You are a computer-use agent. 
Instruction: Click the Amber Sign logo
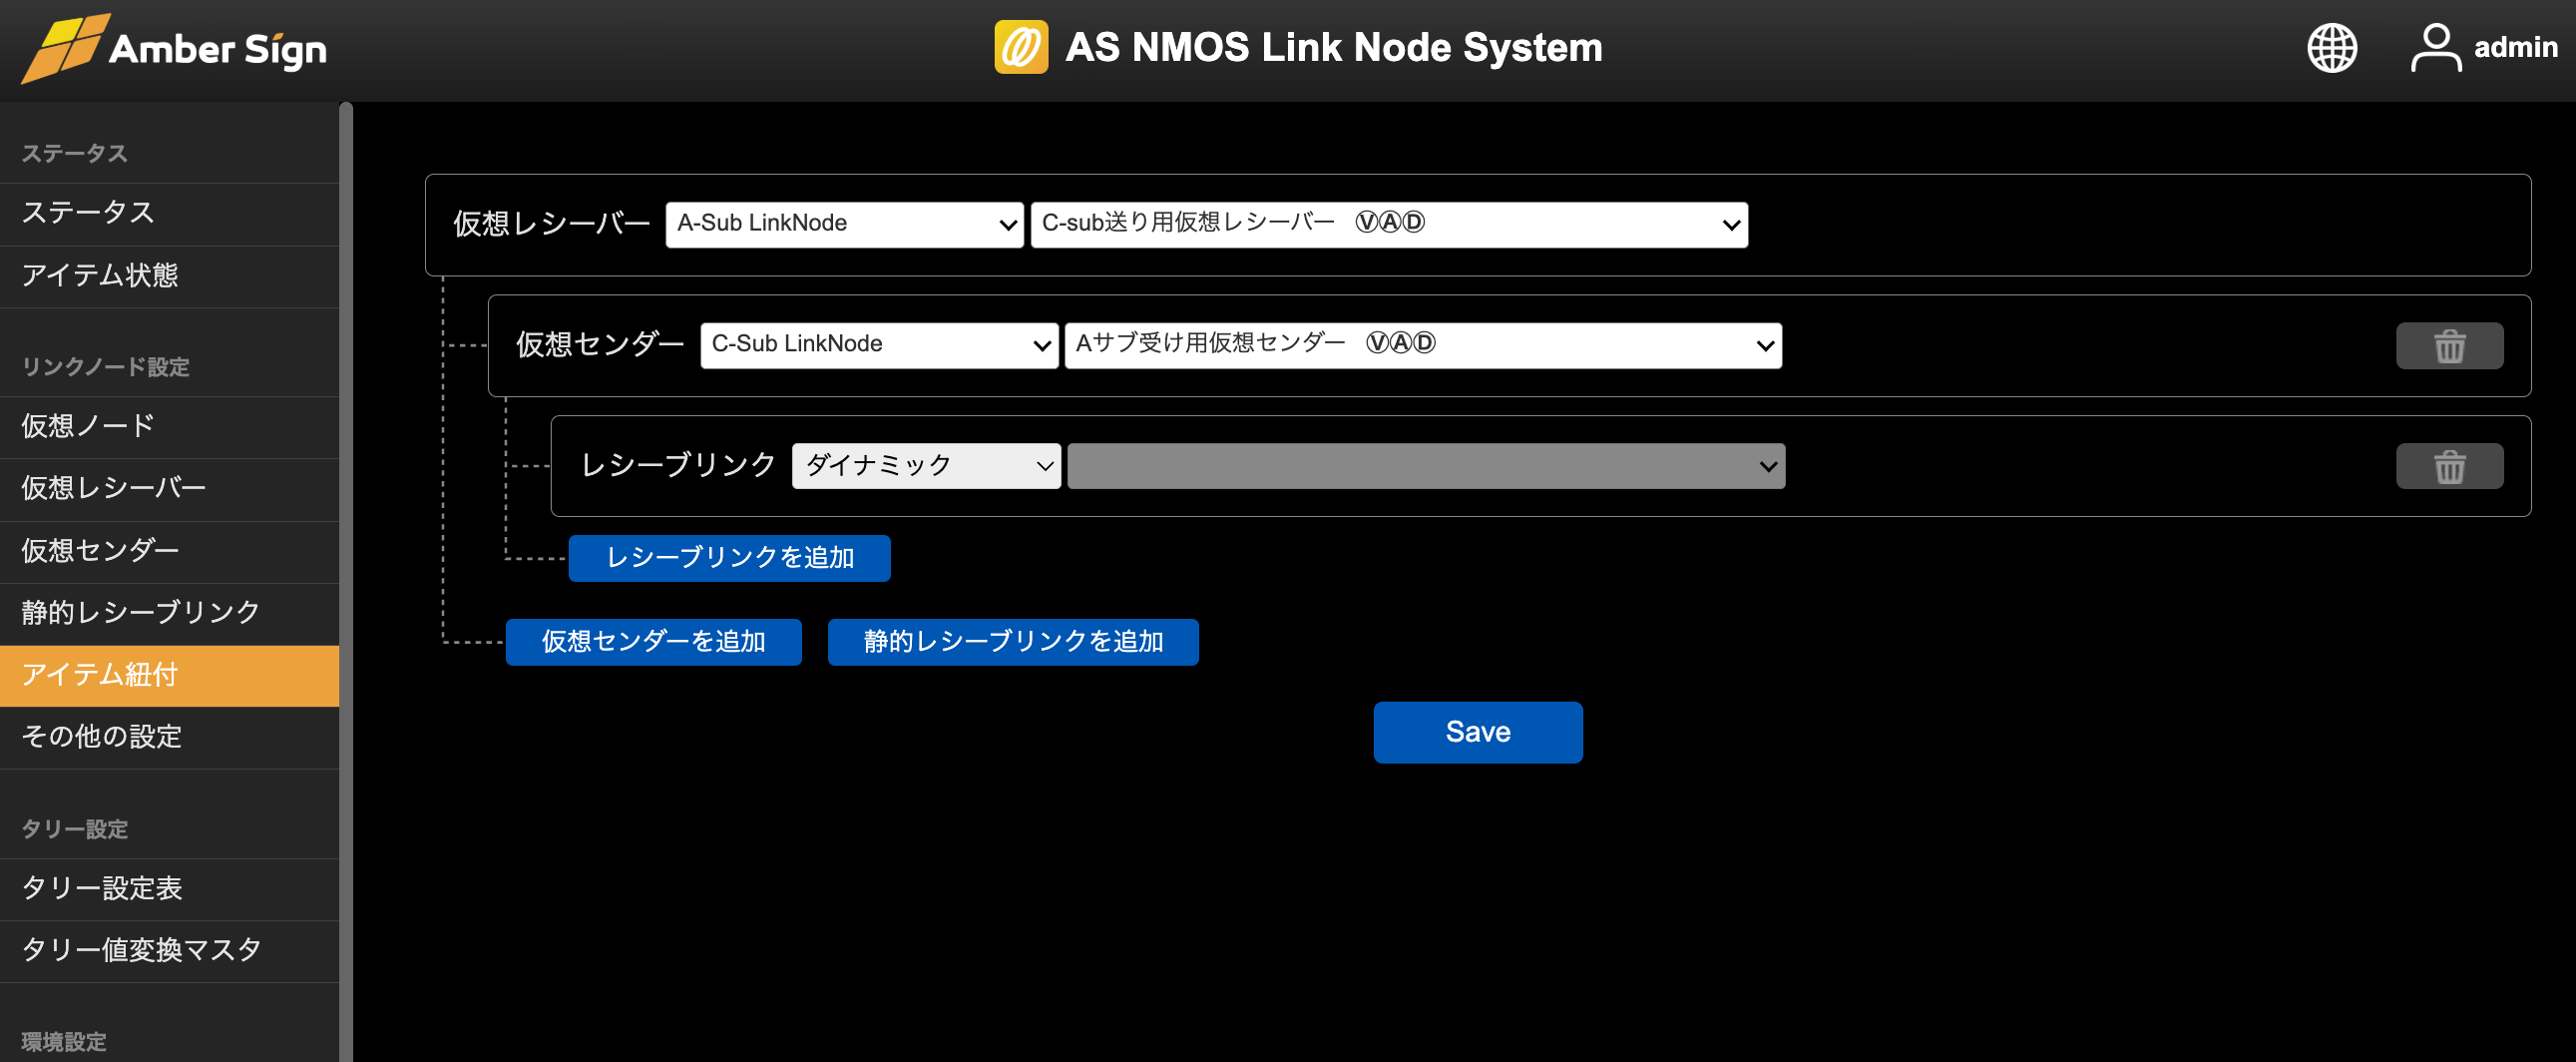pos(174,48)
